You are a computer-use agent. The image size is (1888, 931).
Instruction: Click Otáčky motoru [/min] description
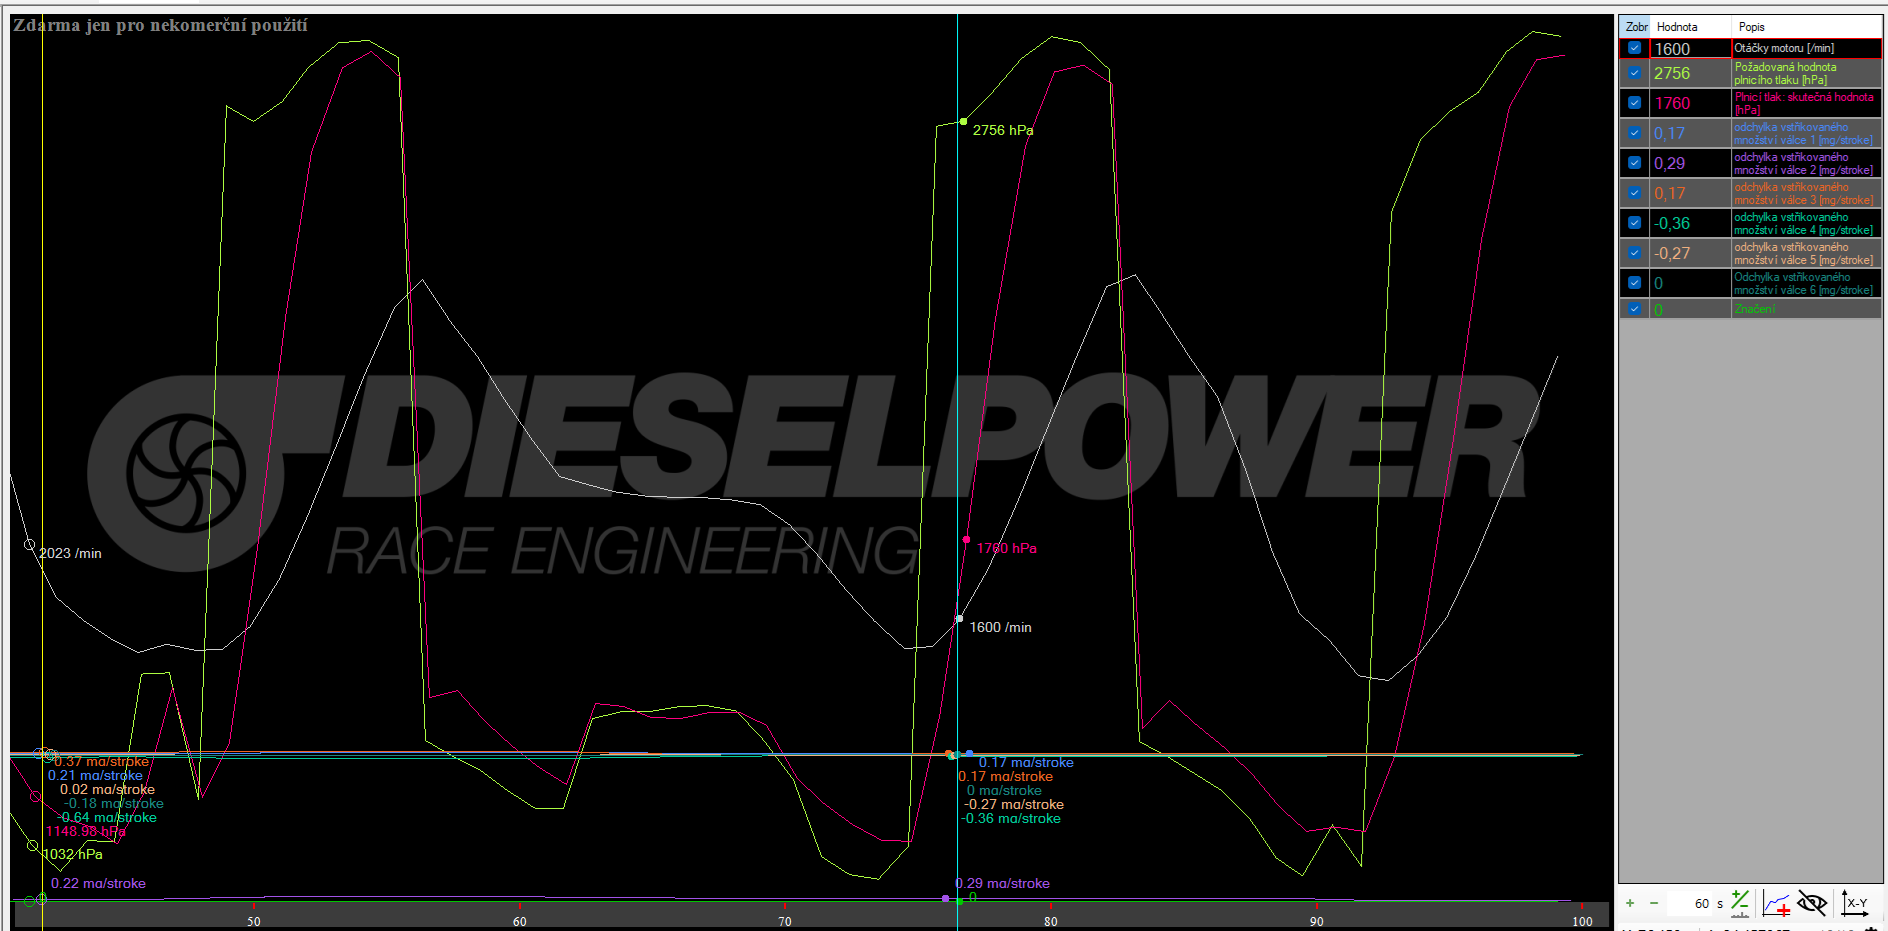(1806, 48)
